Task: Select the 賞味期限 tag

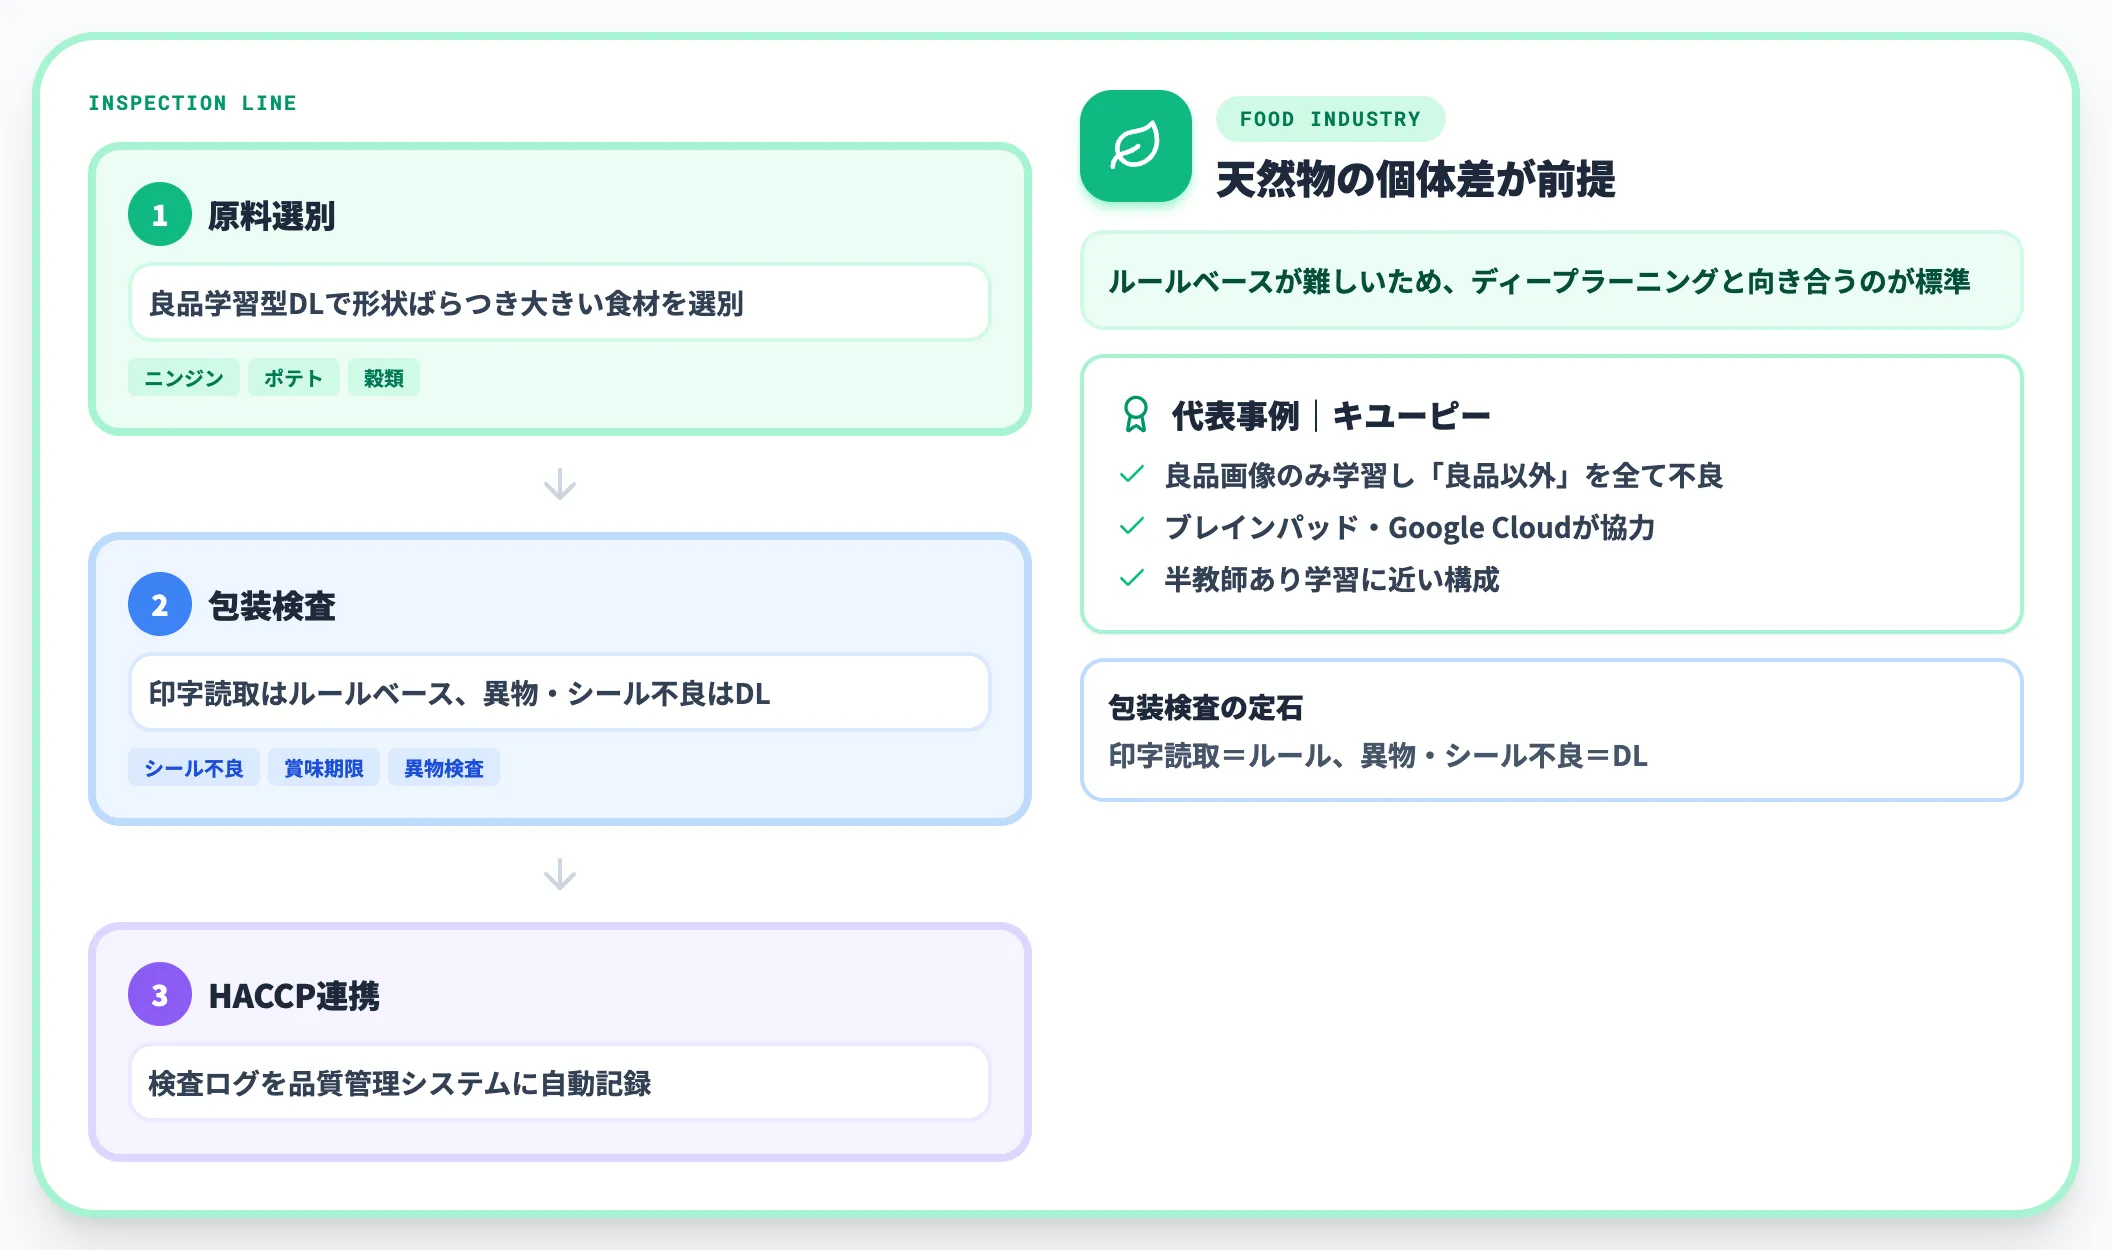Action: [324, 768]
